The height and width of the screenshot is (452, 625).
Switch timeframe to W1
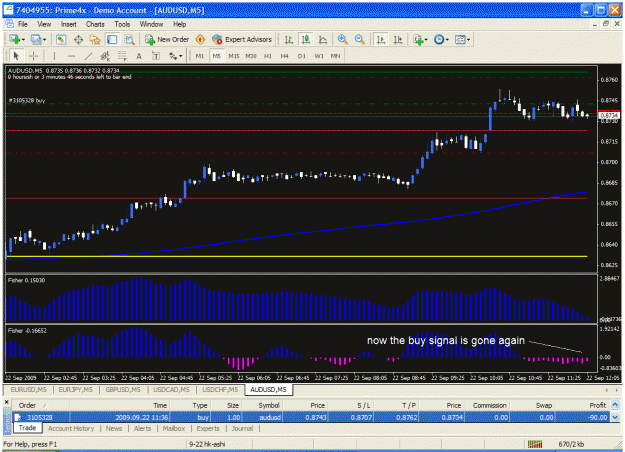(x=319, y=56)
